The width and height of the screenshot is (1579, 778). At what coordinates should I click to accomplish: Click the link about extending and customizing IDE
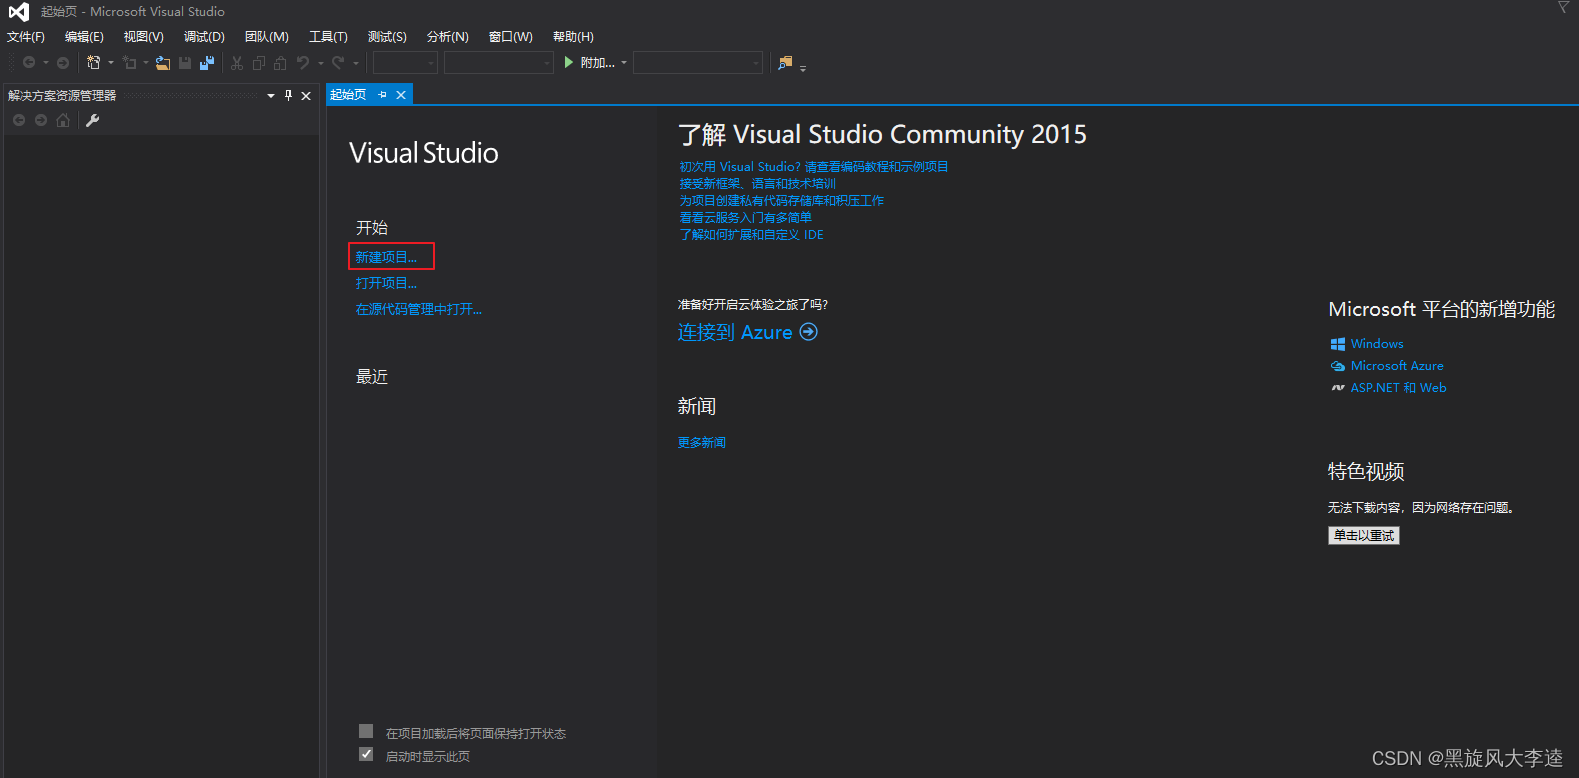tap(751, 235)
